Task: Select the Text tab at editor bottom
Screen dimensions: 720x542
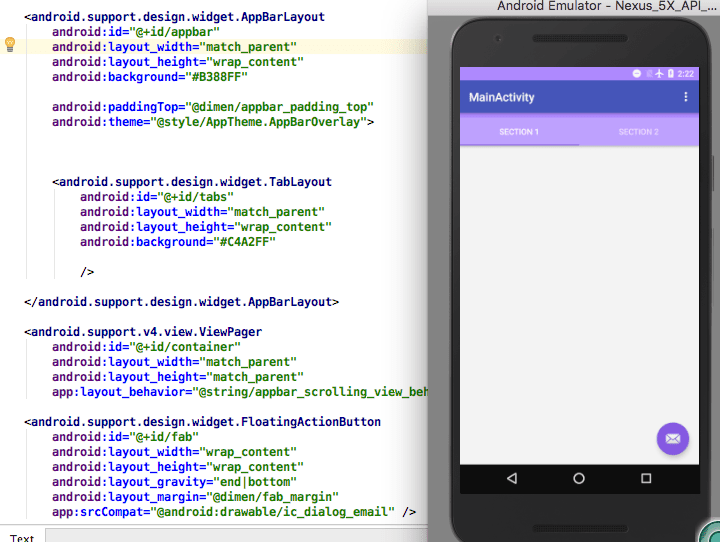Action: [x=22, y=536]
